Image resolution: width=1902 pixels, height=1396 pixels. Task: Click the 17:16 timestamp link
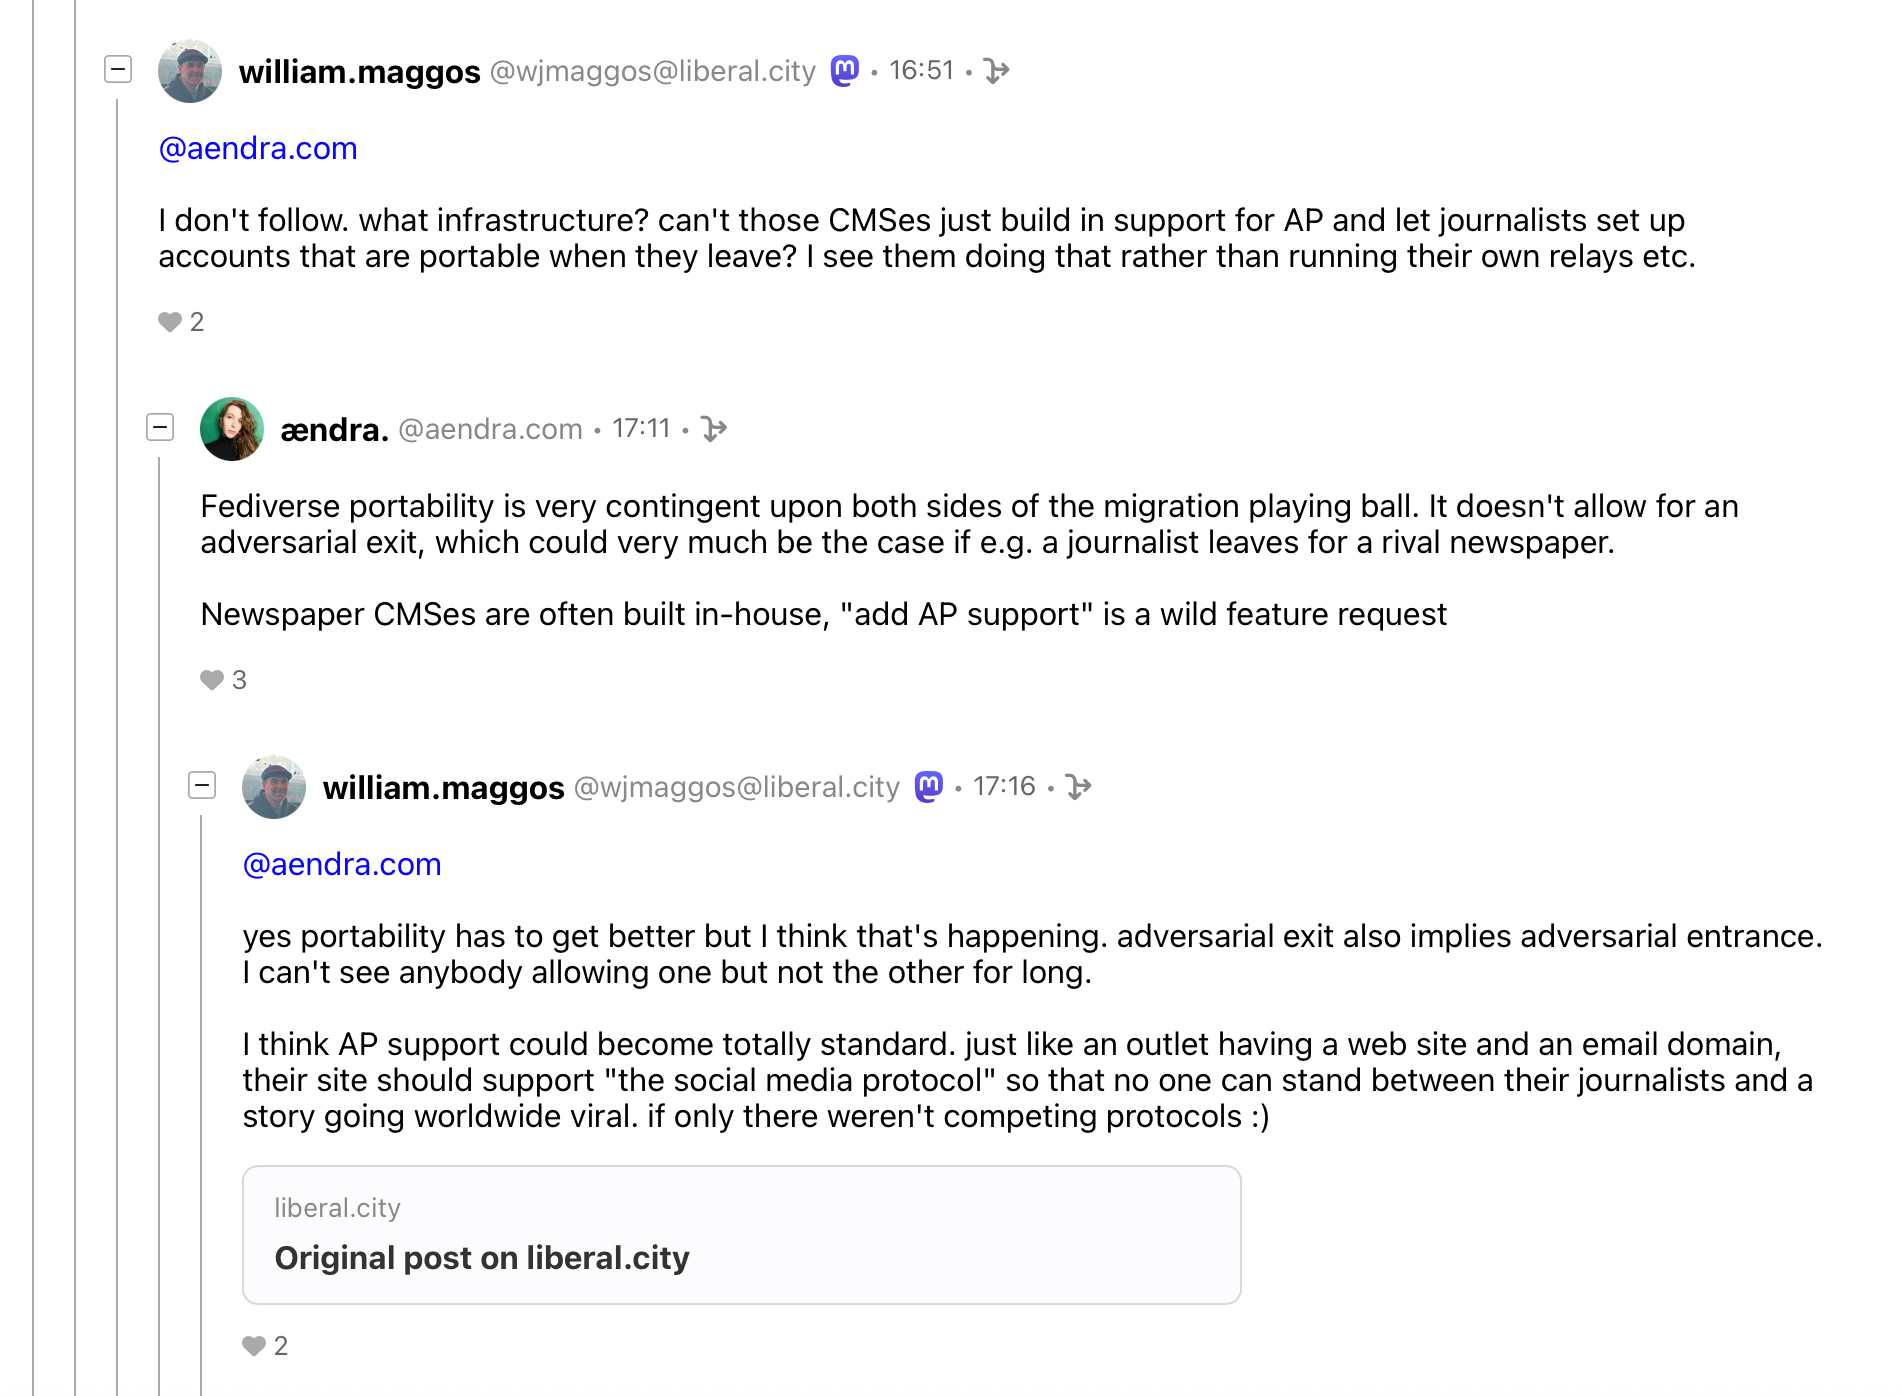point(1004,786)
